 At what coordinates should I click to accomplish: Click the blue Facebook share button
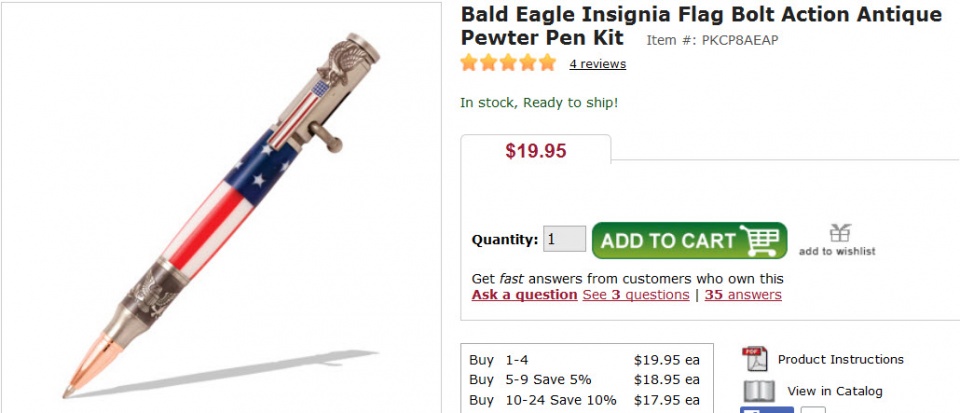766,409
